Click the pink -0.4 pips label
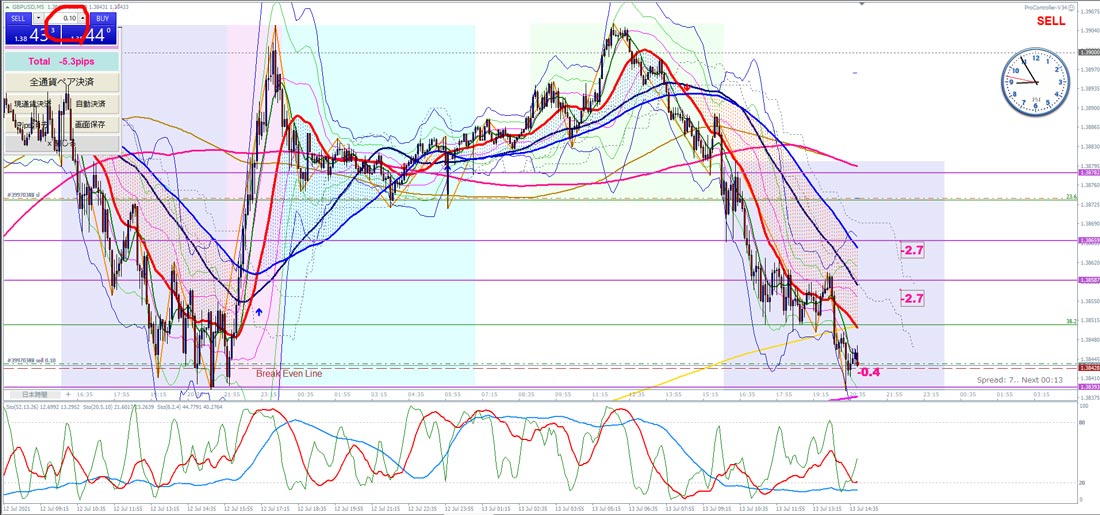 pos(868,372)
